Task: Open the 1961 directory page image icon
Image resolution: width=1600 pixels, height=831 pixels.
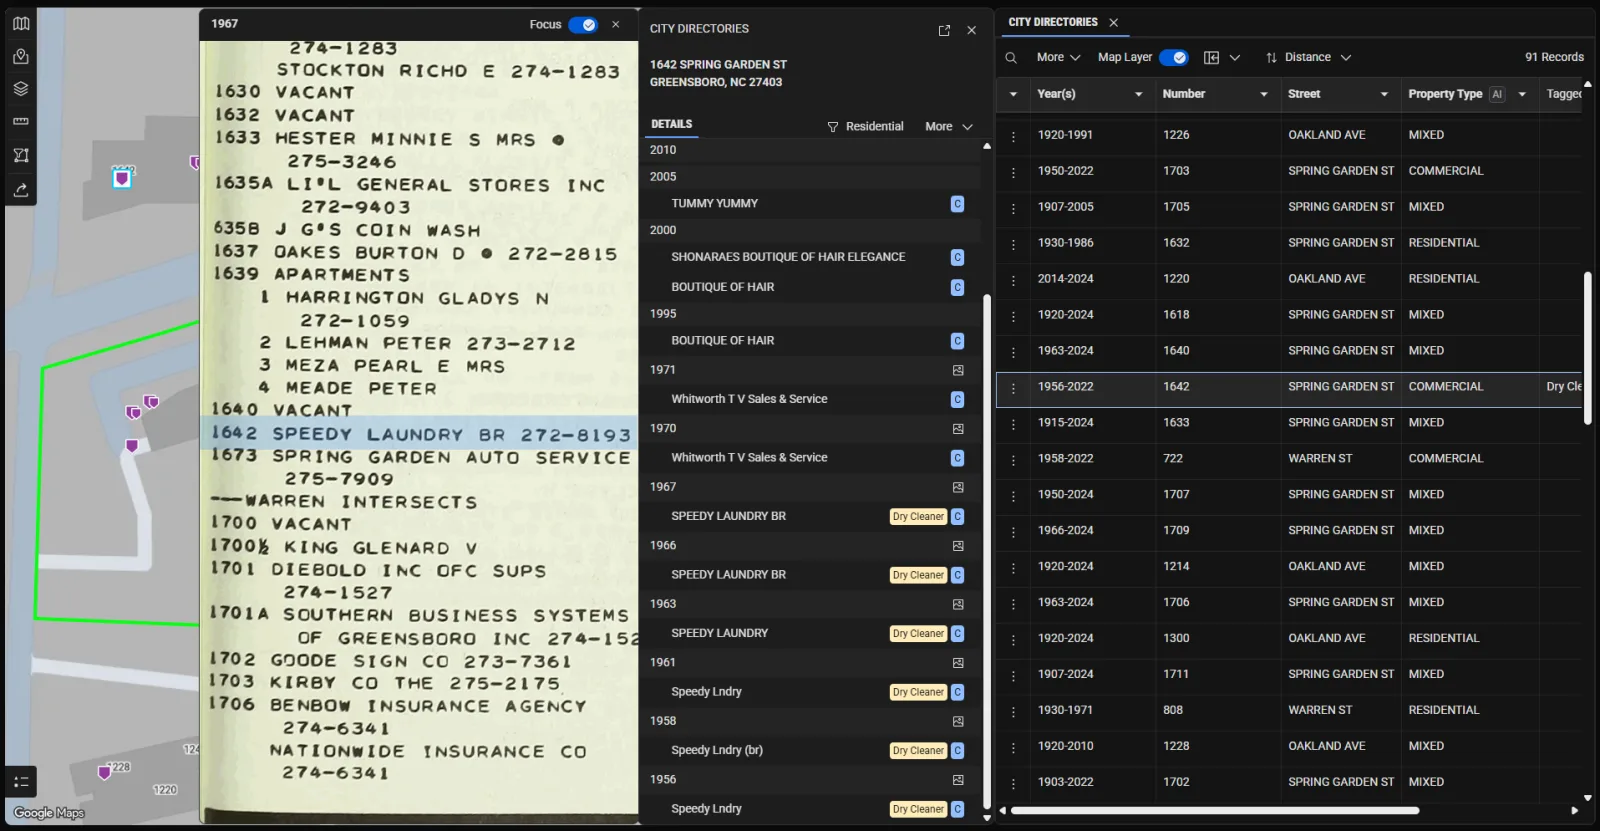Action: [x=958, y=662]
